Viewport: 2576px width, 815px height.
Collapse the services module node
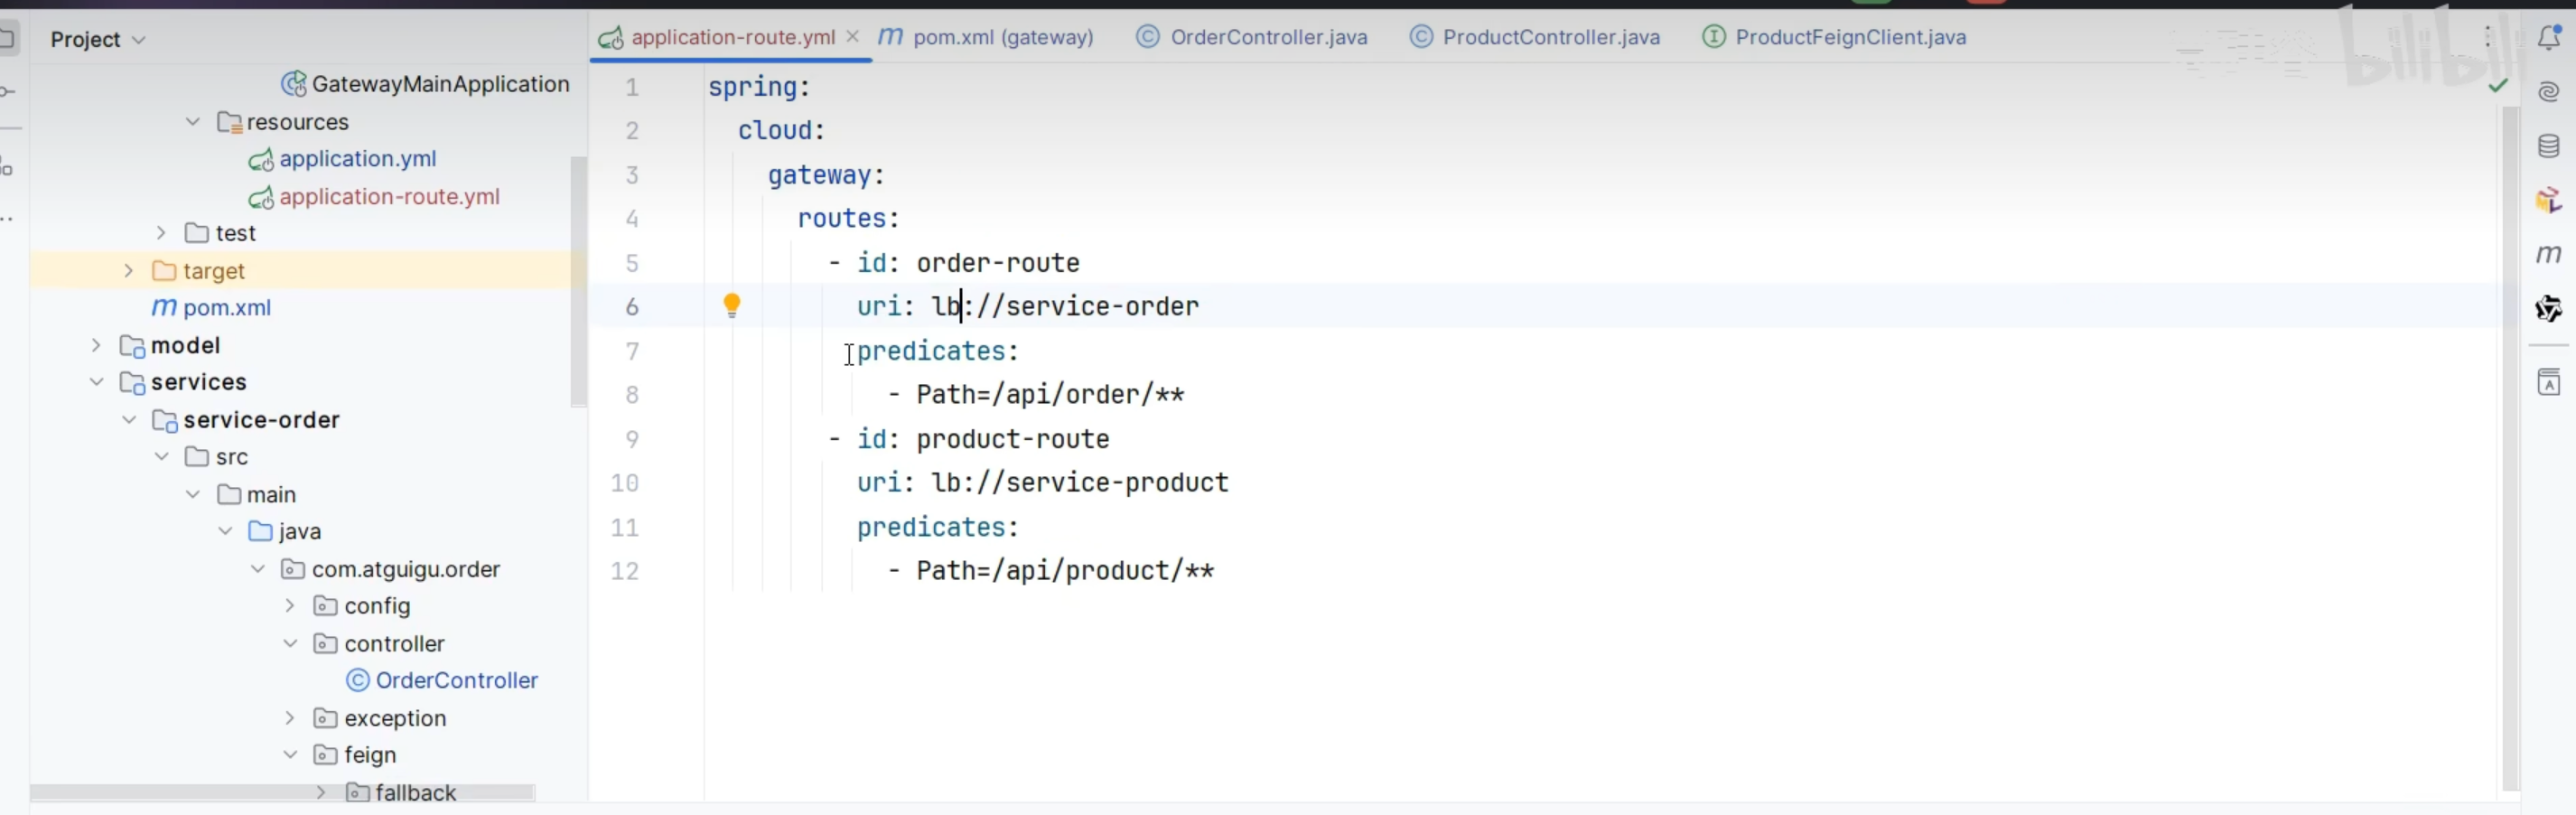coord(96,382)
